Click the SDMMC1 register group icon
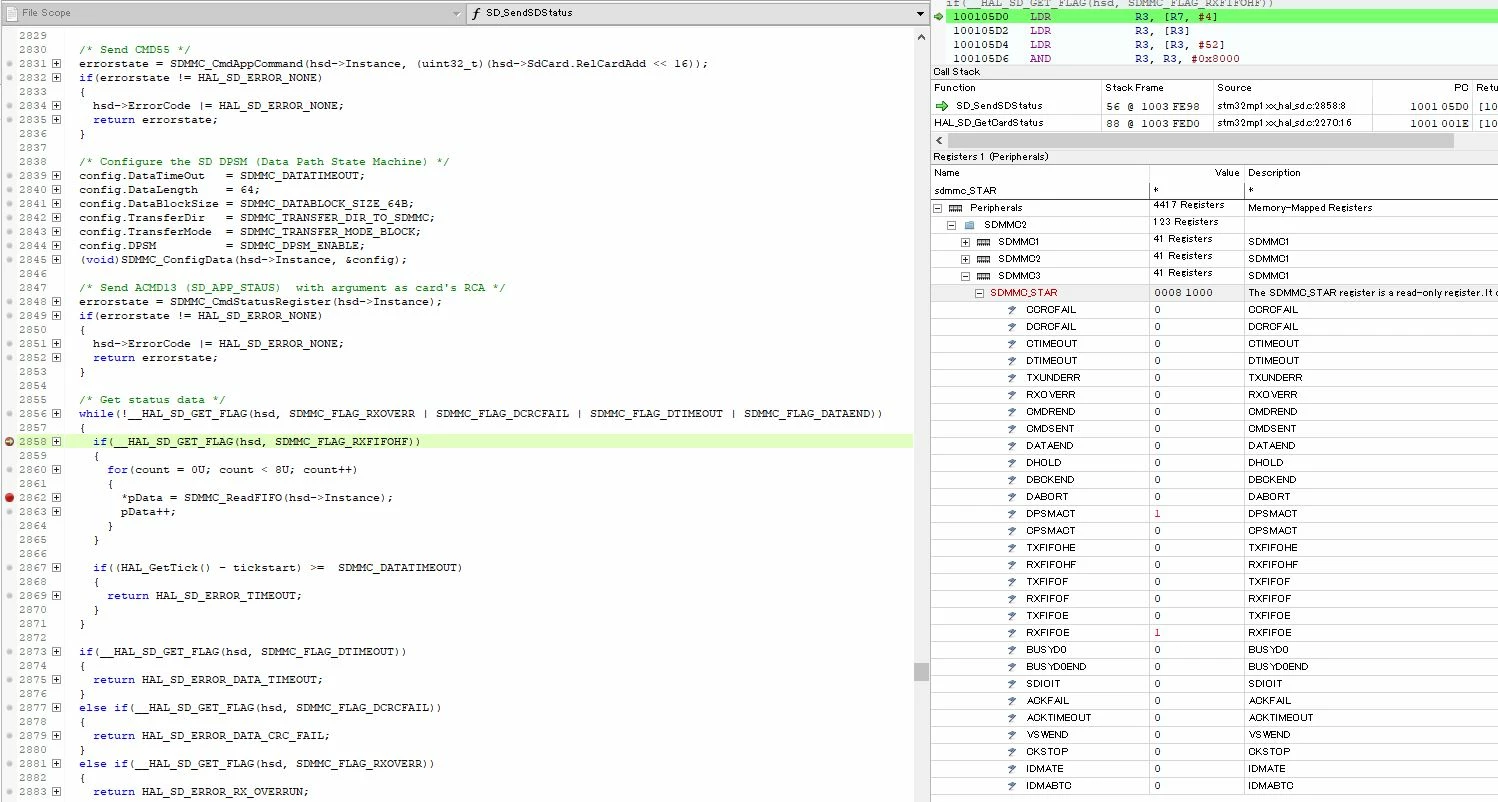1498x802 pixels. tap(983, 242)
